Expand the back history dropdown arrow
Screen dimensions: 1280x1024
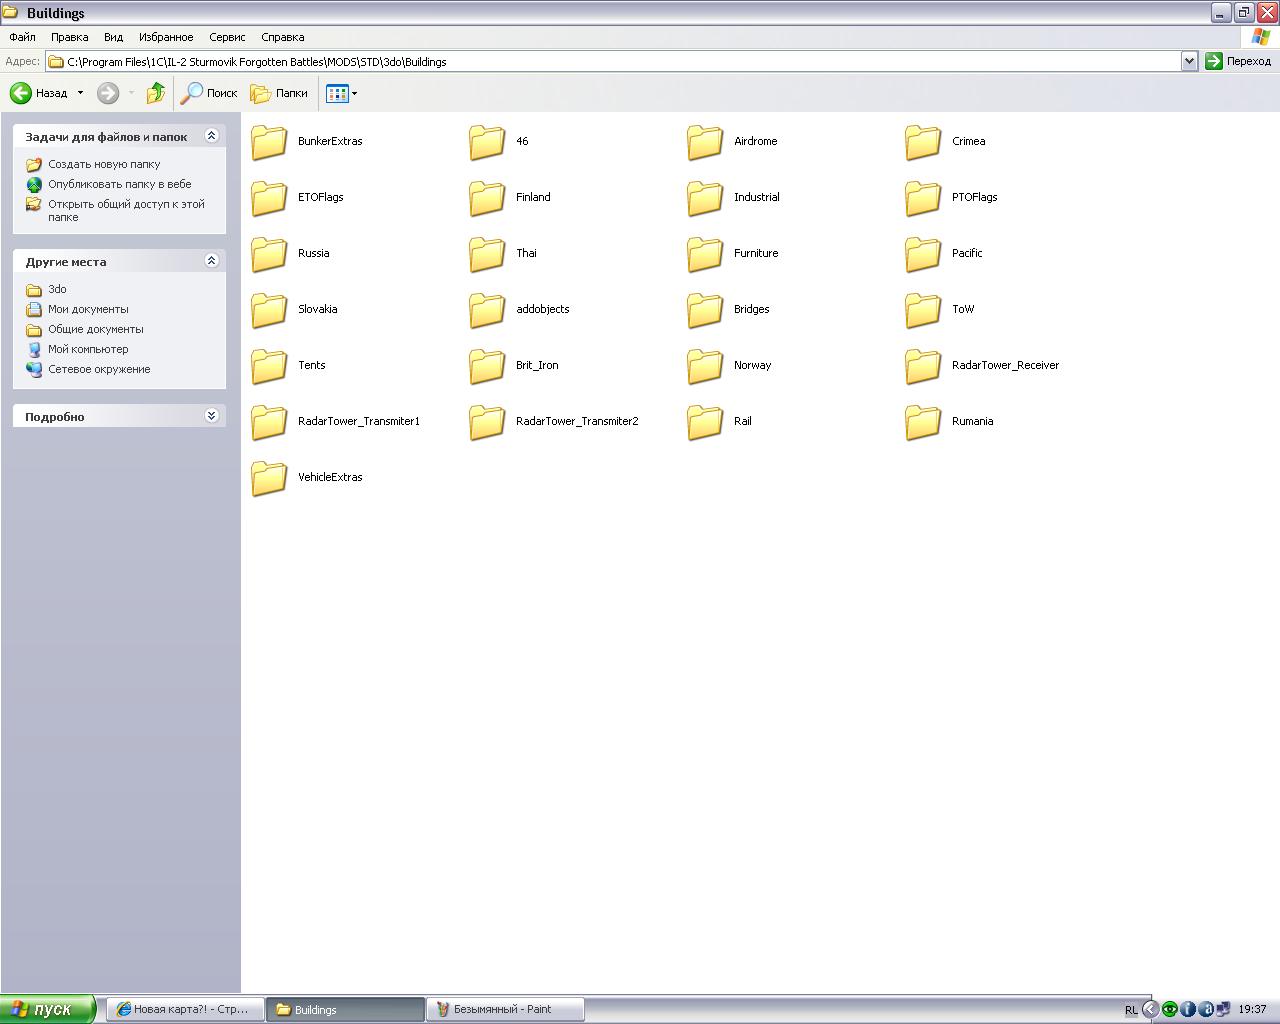click(80, 93)
